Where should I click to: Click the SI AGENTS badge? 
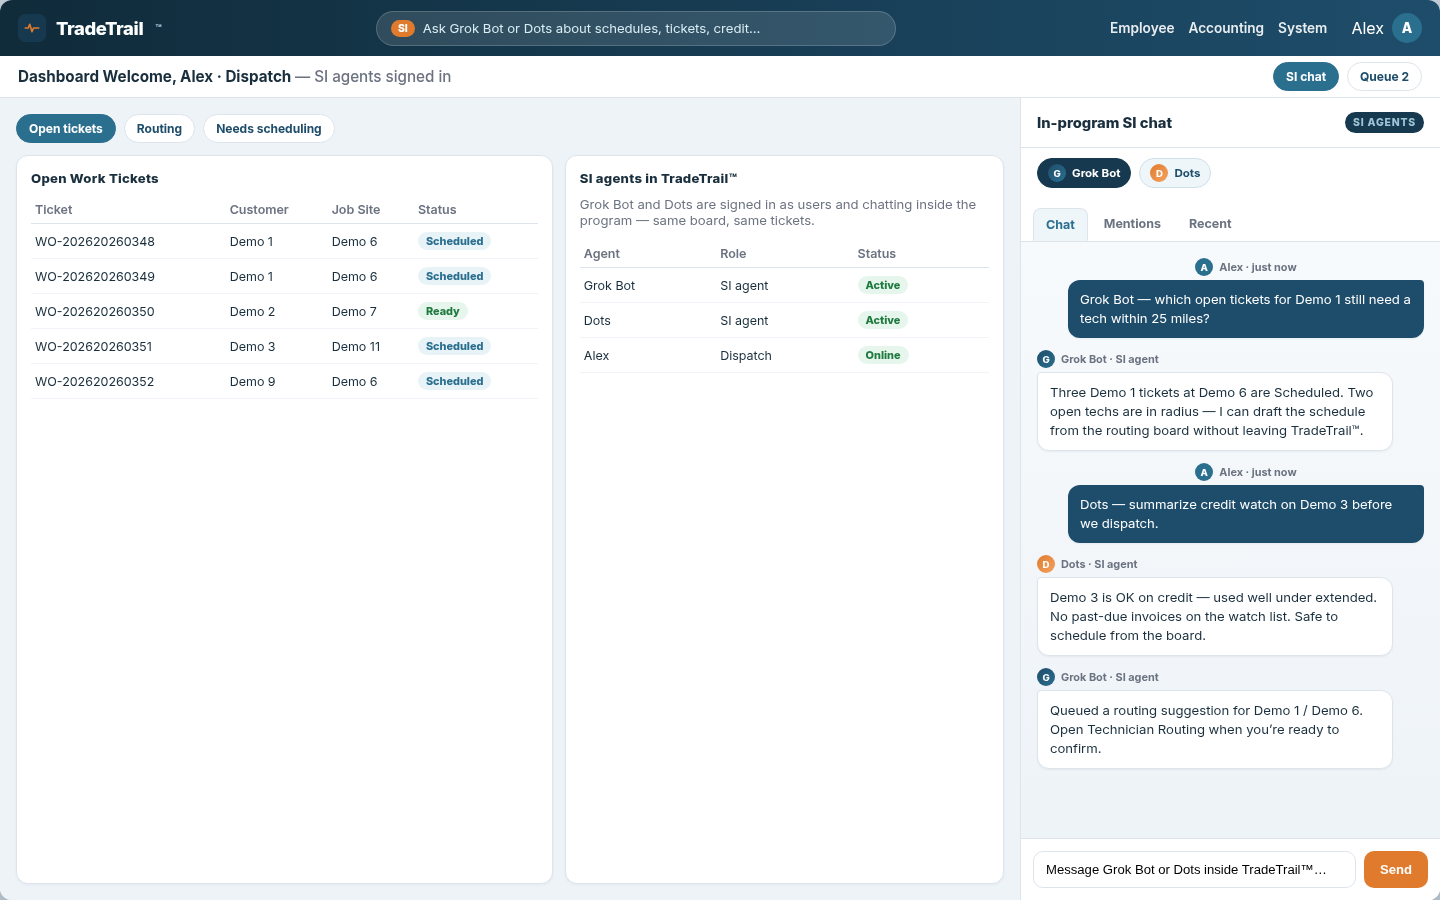pos(1384,123)
